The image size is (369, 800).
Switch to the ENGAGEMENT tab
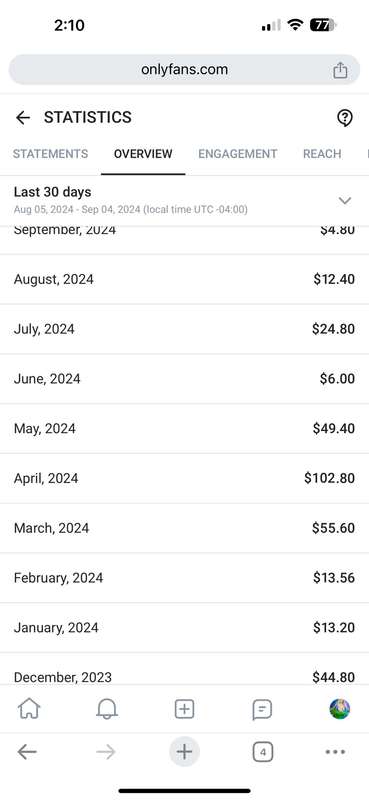(238, 154)
